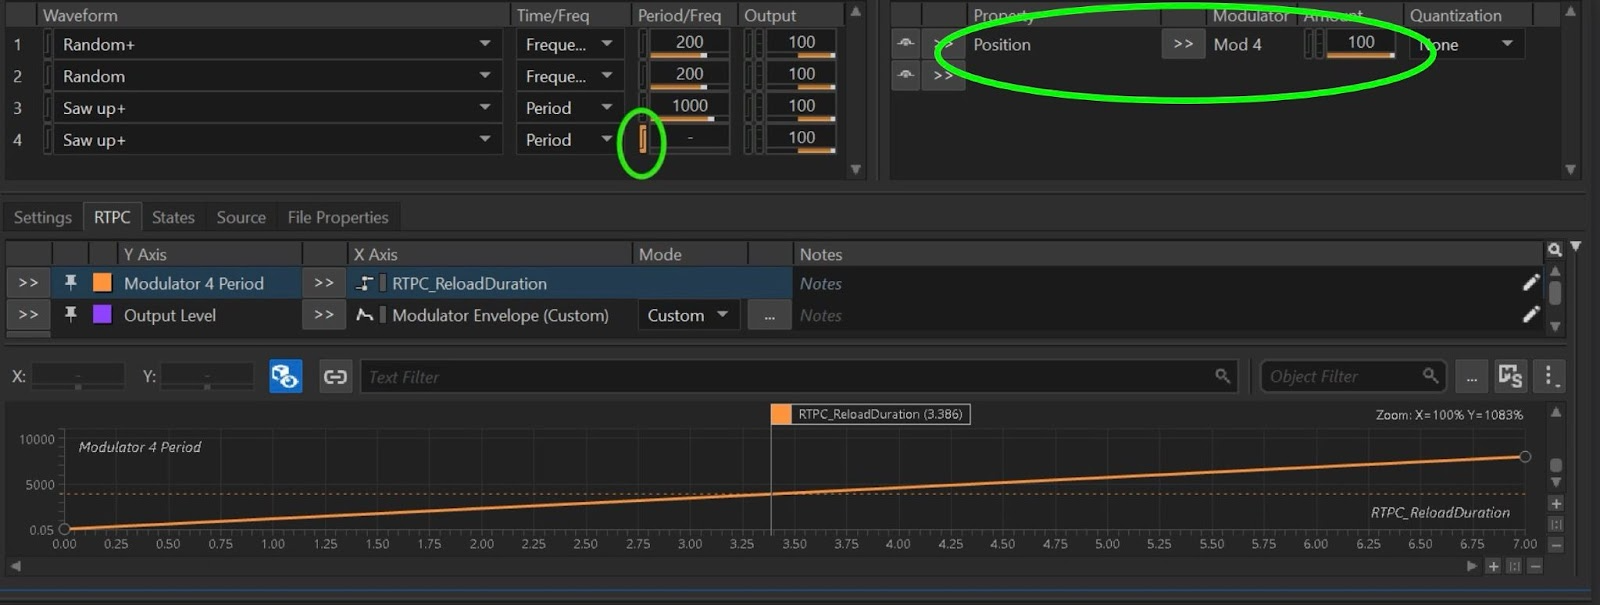Open the Waveform dropdown for row 1 Random+

[485, 44]
